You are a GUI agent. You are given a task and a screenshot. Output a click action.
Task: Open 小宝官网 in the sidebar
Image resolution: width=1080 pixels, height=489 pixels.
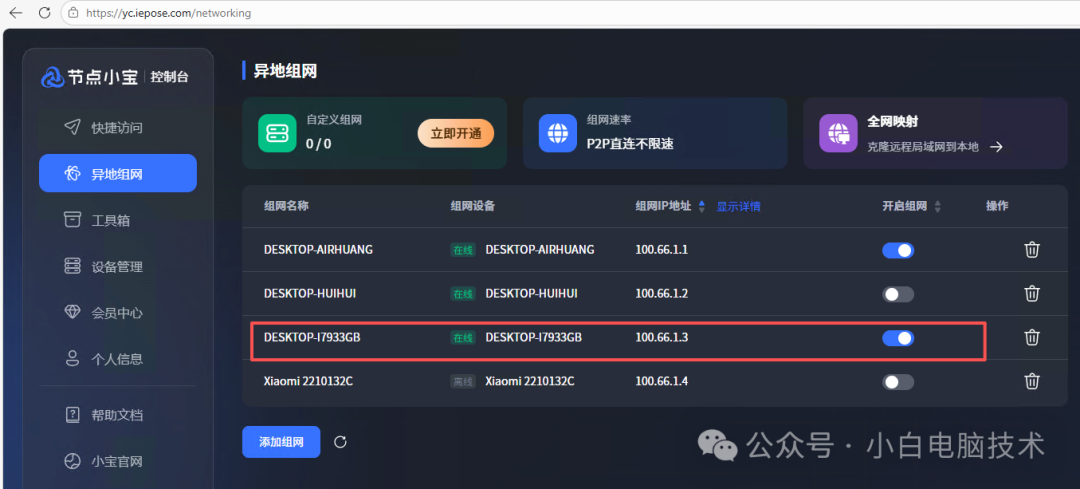click(118, 461)
